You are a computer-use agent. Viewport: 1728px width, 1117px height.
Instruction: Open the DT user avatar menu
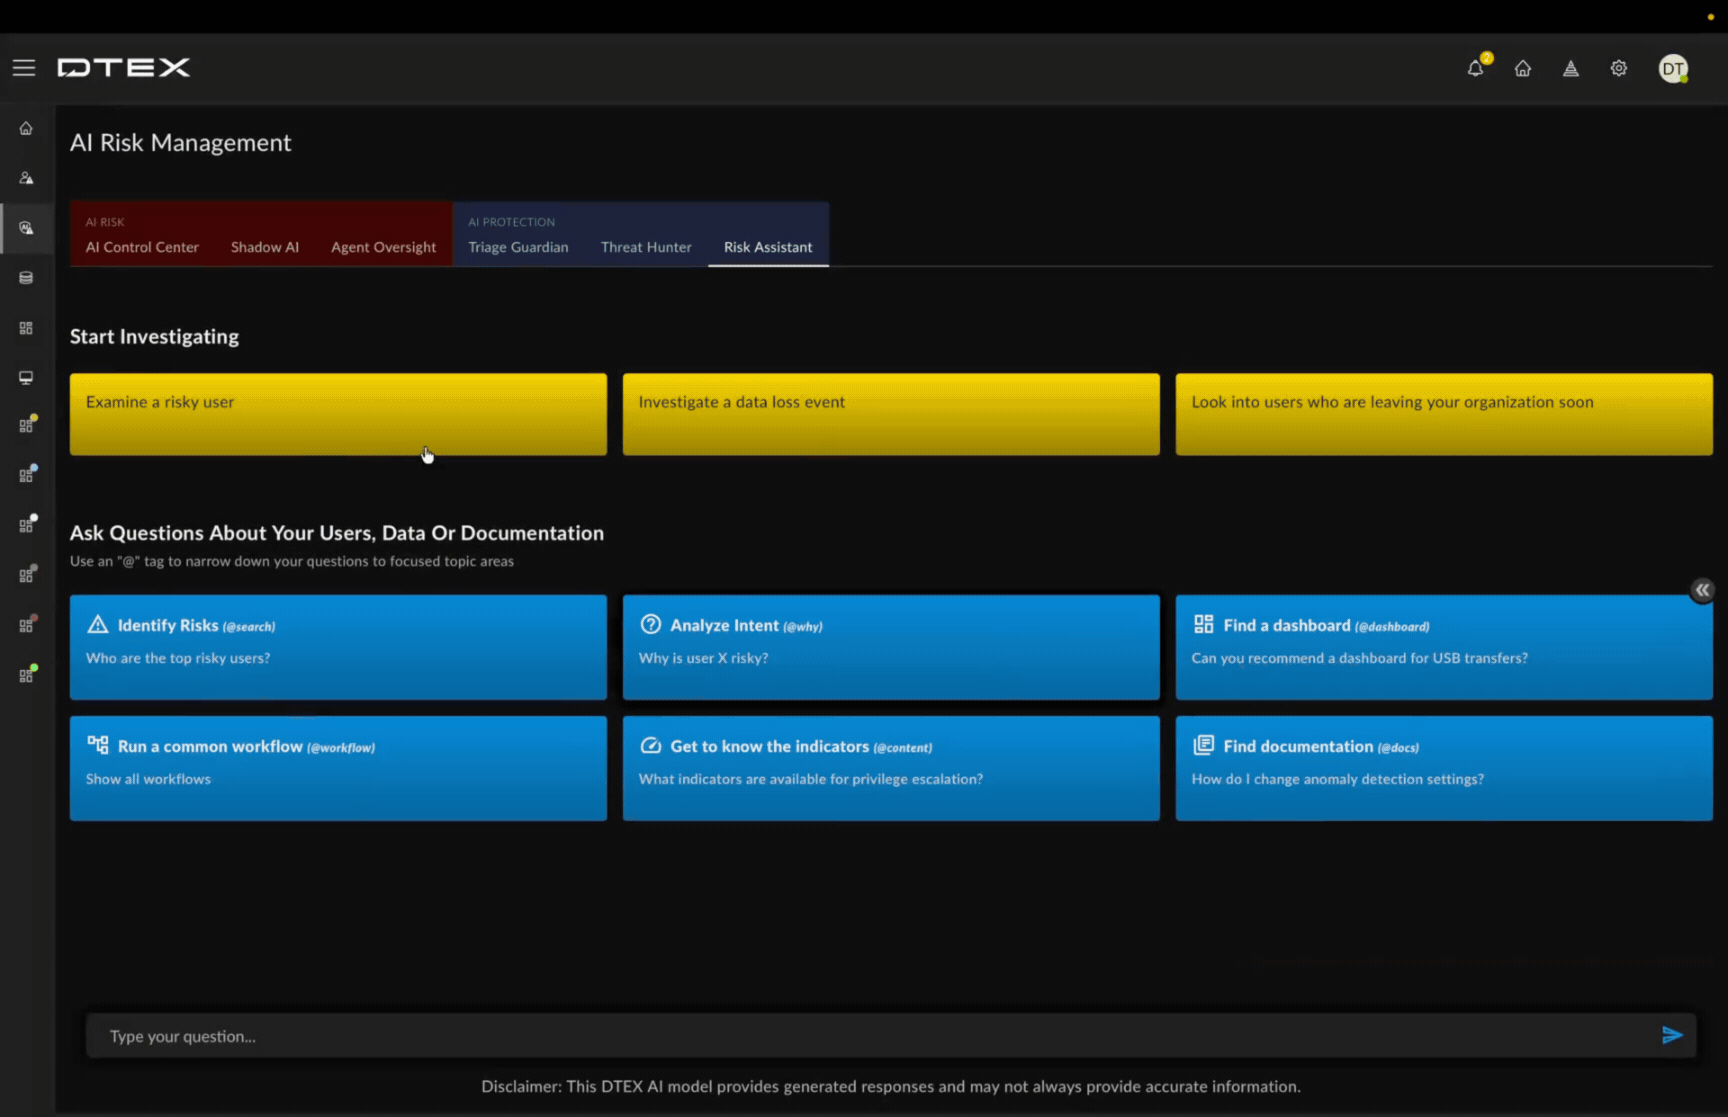tap(1673, 68)
